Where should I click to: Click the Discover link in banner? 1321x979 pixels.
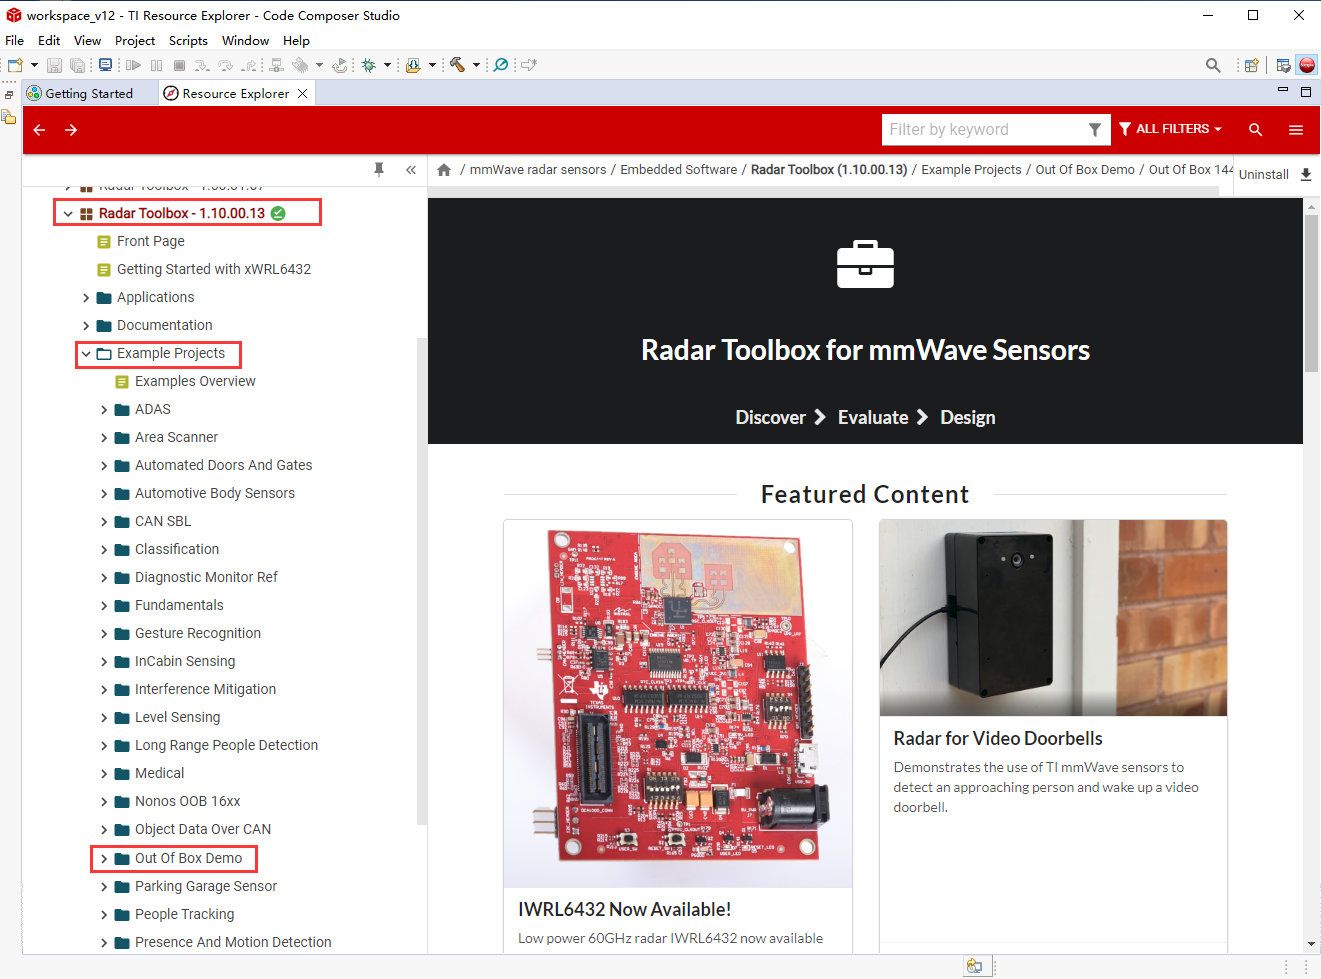click(771, 418)
